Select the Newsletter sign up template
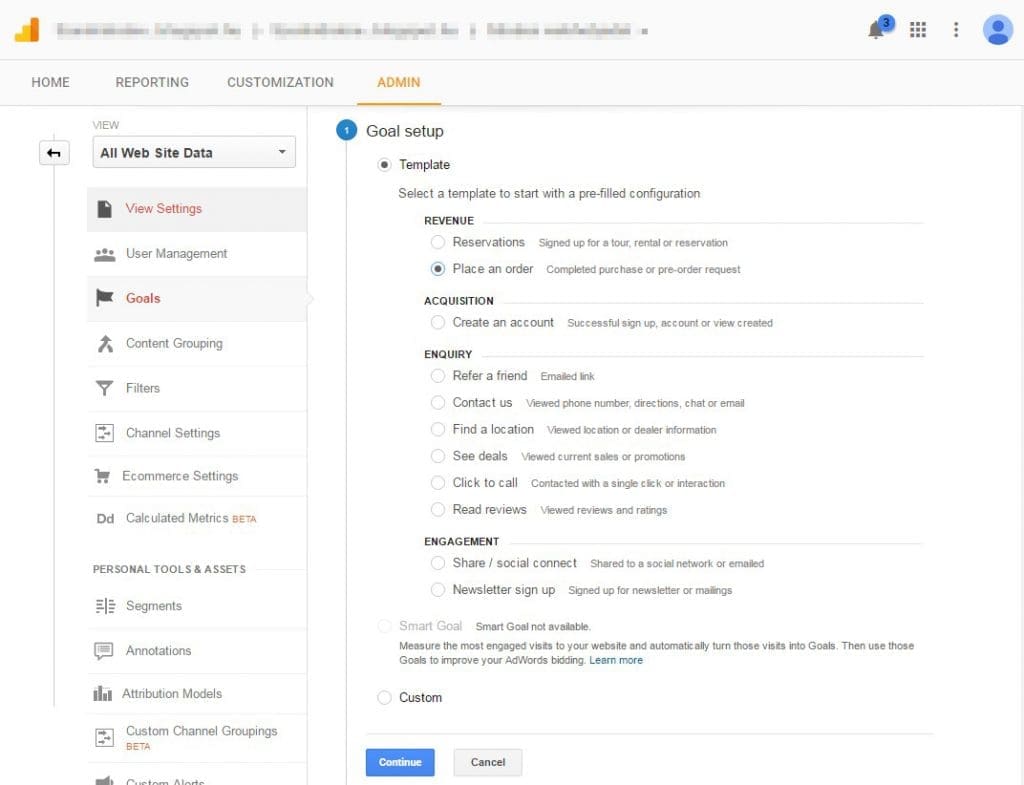Screen dimensions: 1024x785 coord(438,590)
